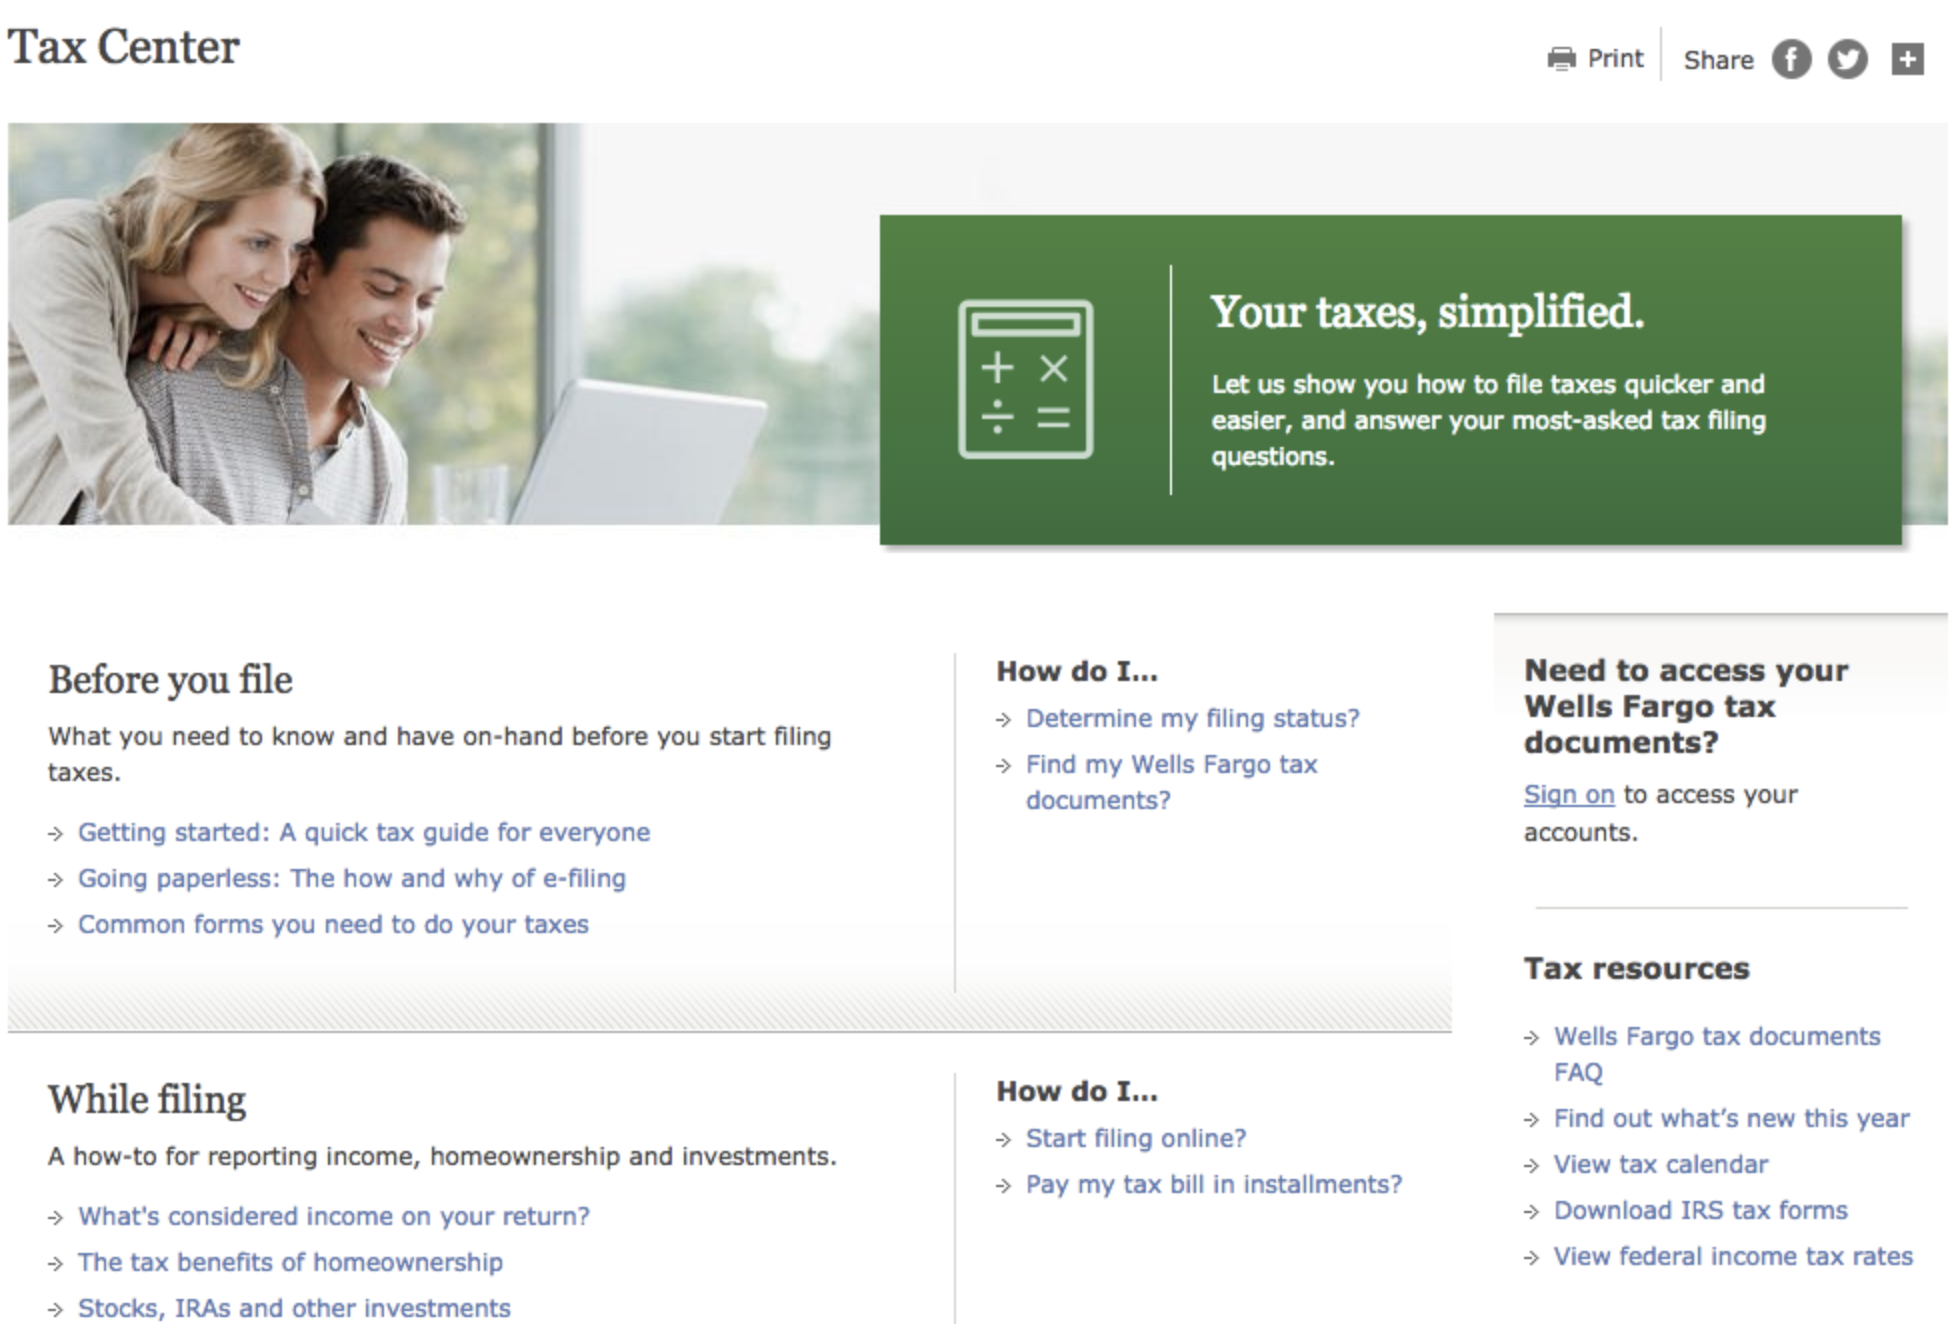Click arrow beside Getting started link

pyautogui.click(x=56, y=833)
